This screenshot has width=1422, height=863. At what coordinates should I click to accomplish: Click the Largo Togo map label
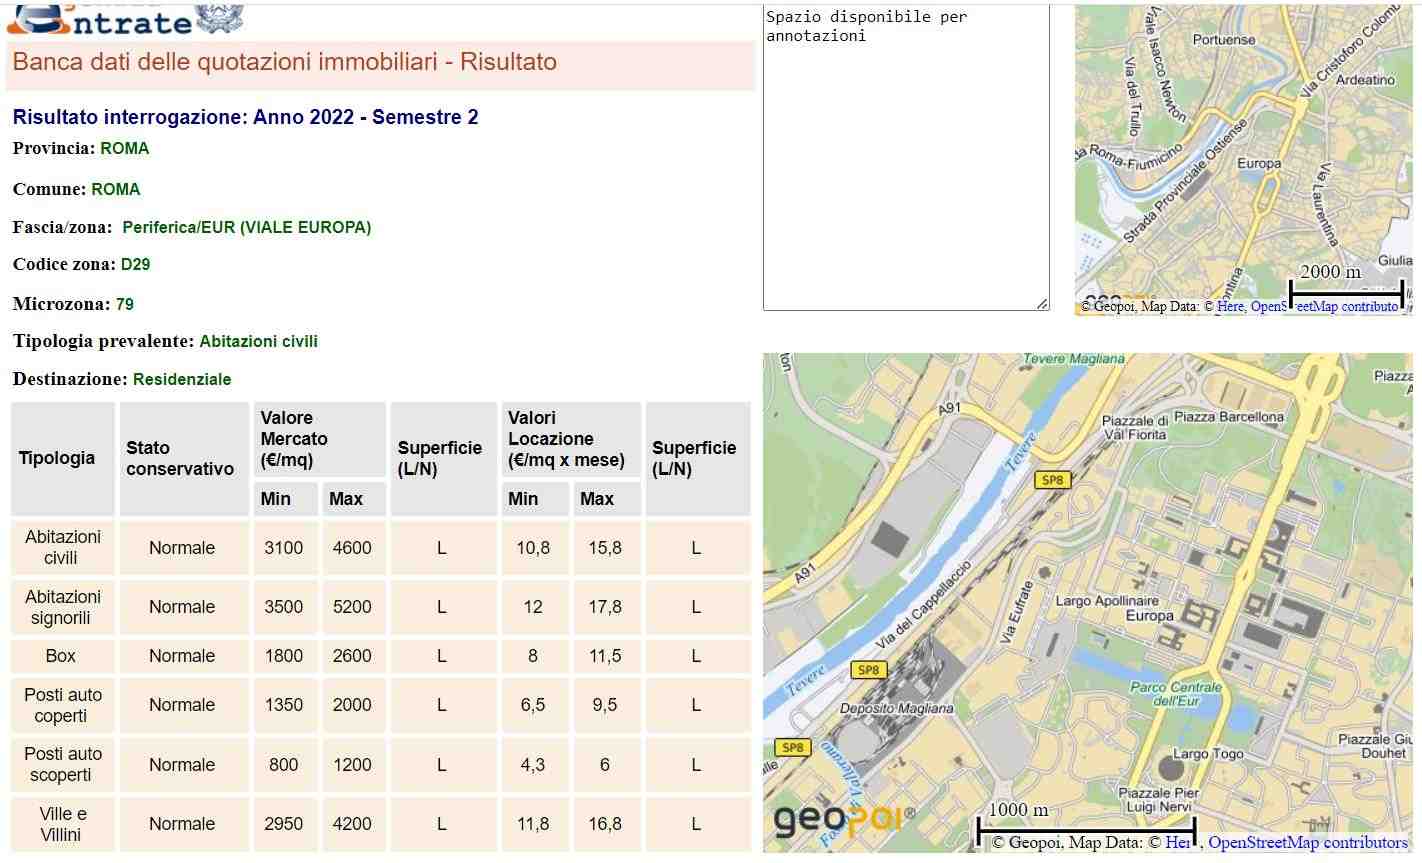(1208, 754)
